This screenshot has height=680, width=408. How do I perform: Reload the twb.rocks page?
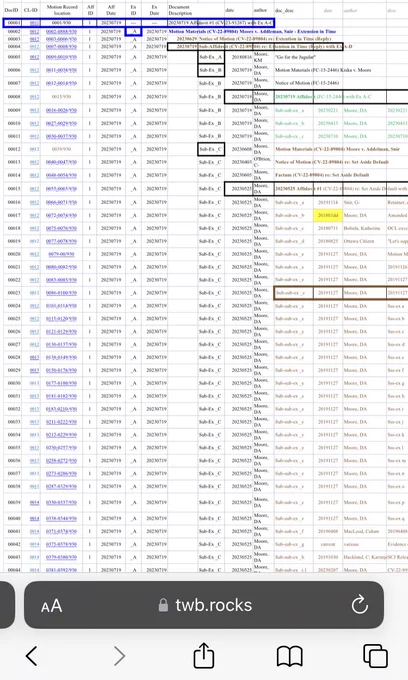point(359,605)
